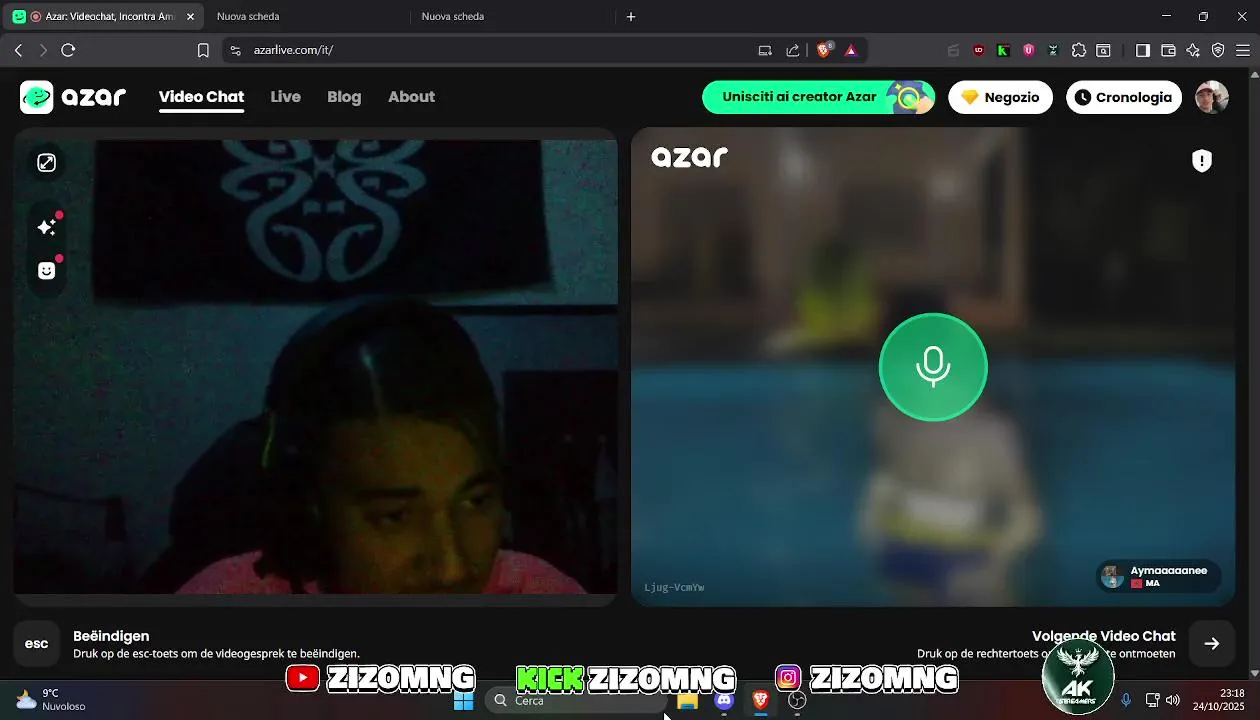
Task: Open the pink shield extension
Action: click(1029, 50)
